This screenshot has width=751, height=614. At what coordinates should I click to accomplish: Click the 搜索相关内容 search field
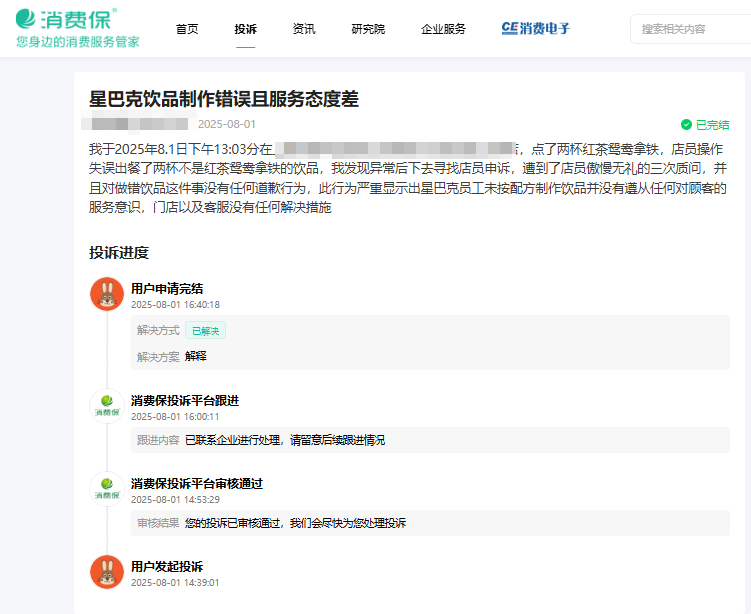click(692, 29)
